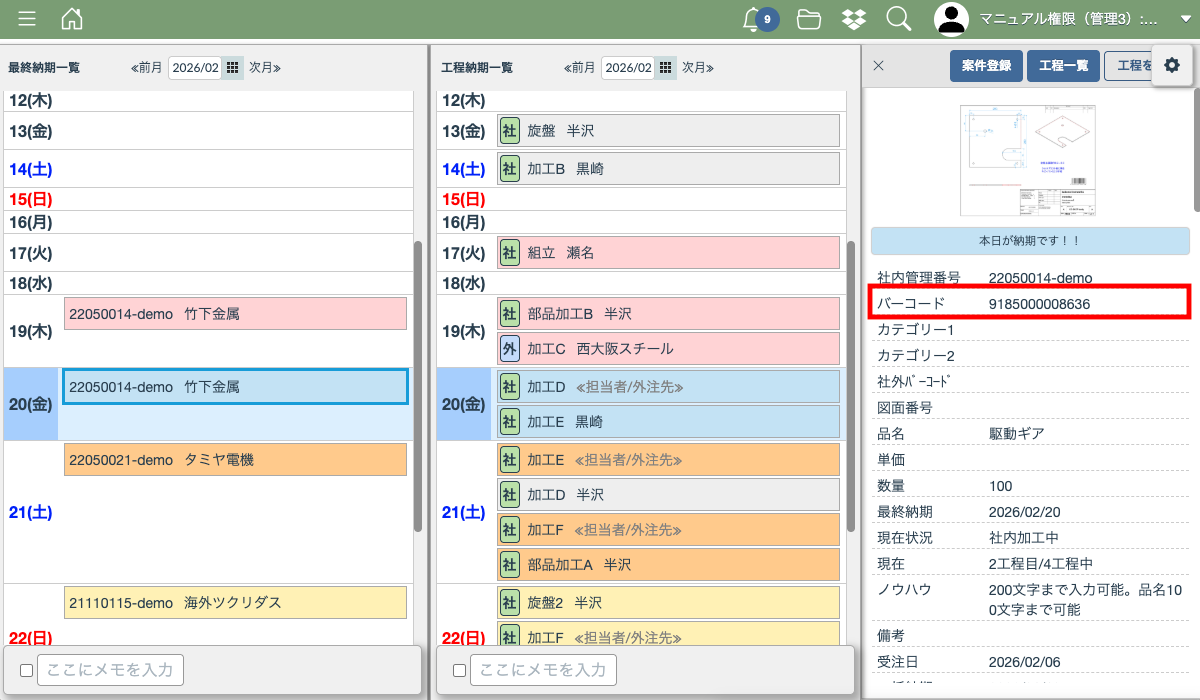Tick the memo checkbox in middle panel

pos(460,670)
